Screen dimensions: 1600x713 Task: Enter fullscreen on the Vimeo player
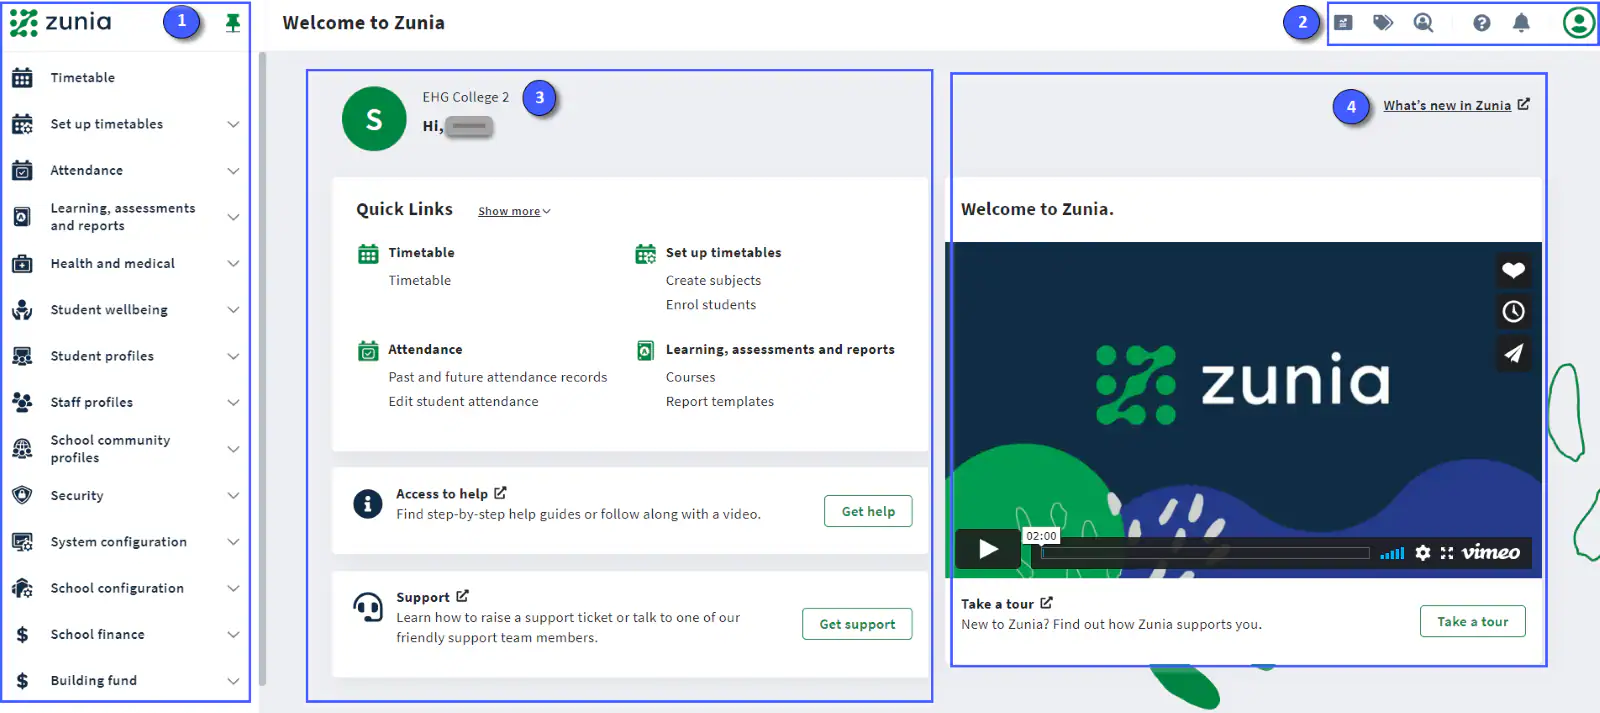pos(1446,553)
